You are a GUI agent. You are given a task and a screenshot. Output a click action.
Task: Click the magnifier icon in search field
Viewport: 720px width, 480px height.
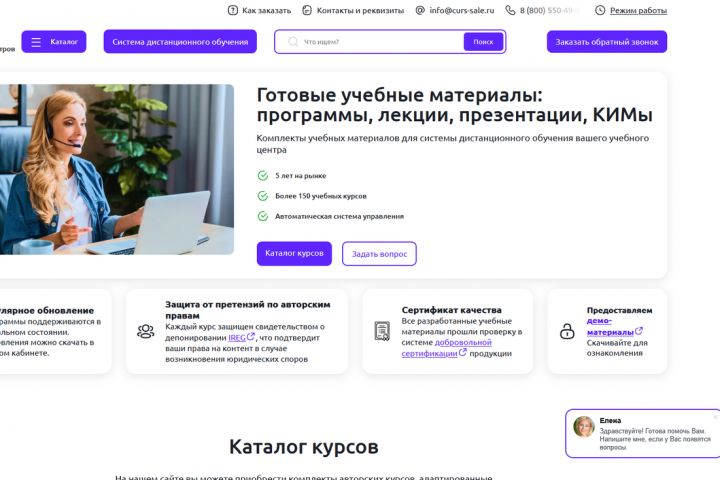pyautogui.click(x=292, y=42)
